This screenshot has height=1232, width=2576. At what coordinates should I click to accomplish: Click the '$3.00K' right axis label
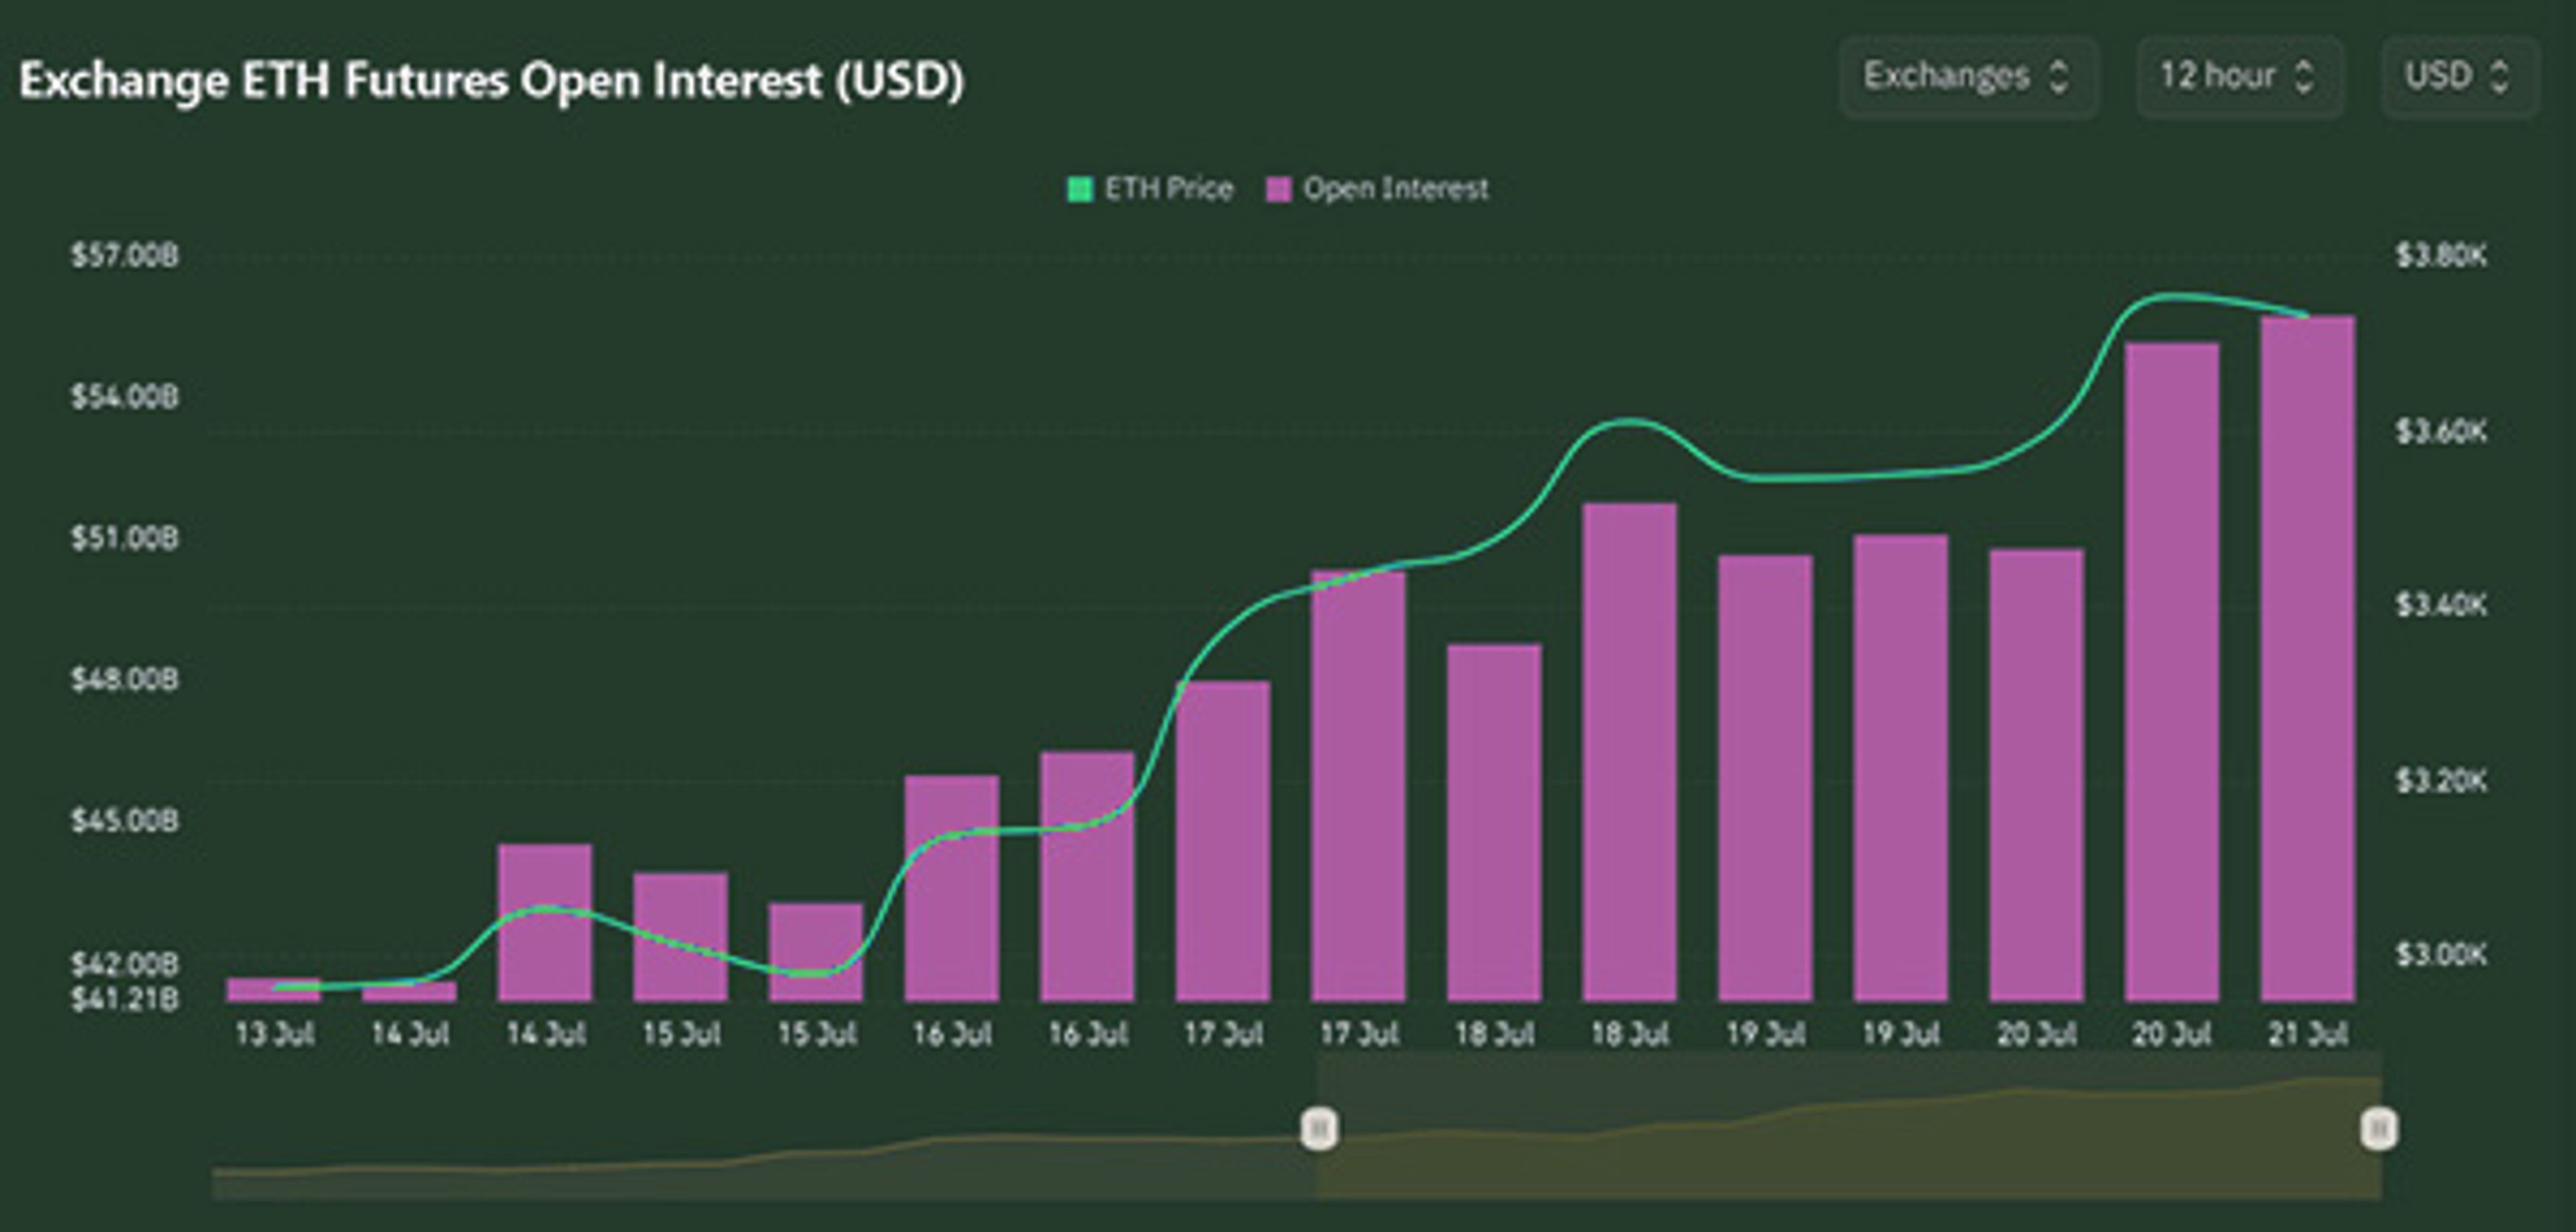(x=2441, y=954)
